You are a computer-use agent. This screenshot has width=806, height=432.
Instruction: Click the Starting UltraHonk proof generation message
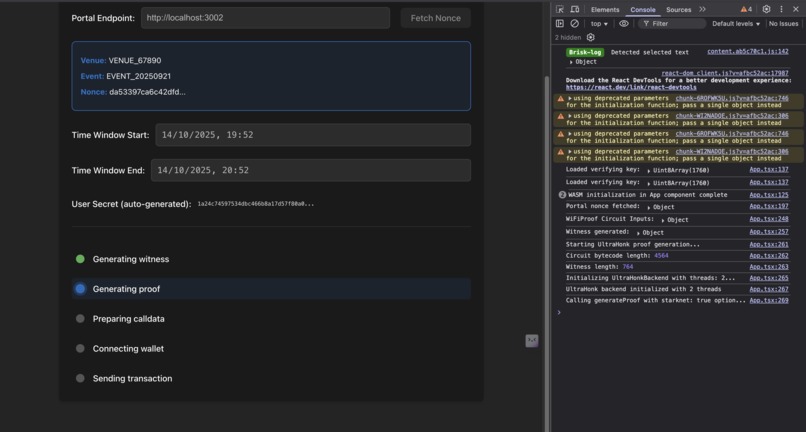point(633,244)
